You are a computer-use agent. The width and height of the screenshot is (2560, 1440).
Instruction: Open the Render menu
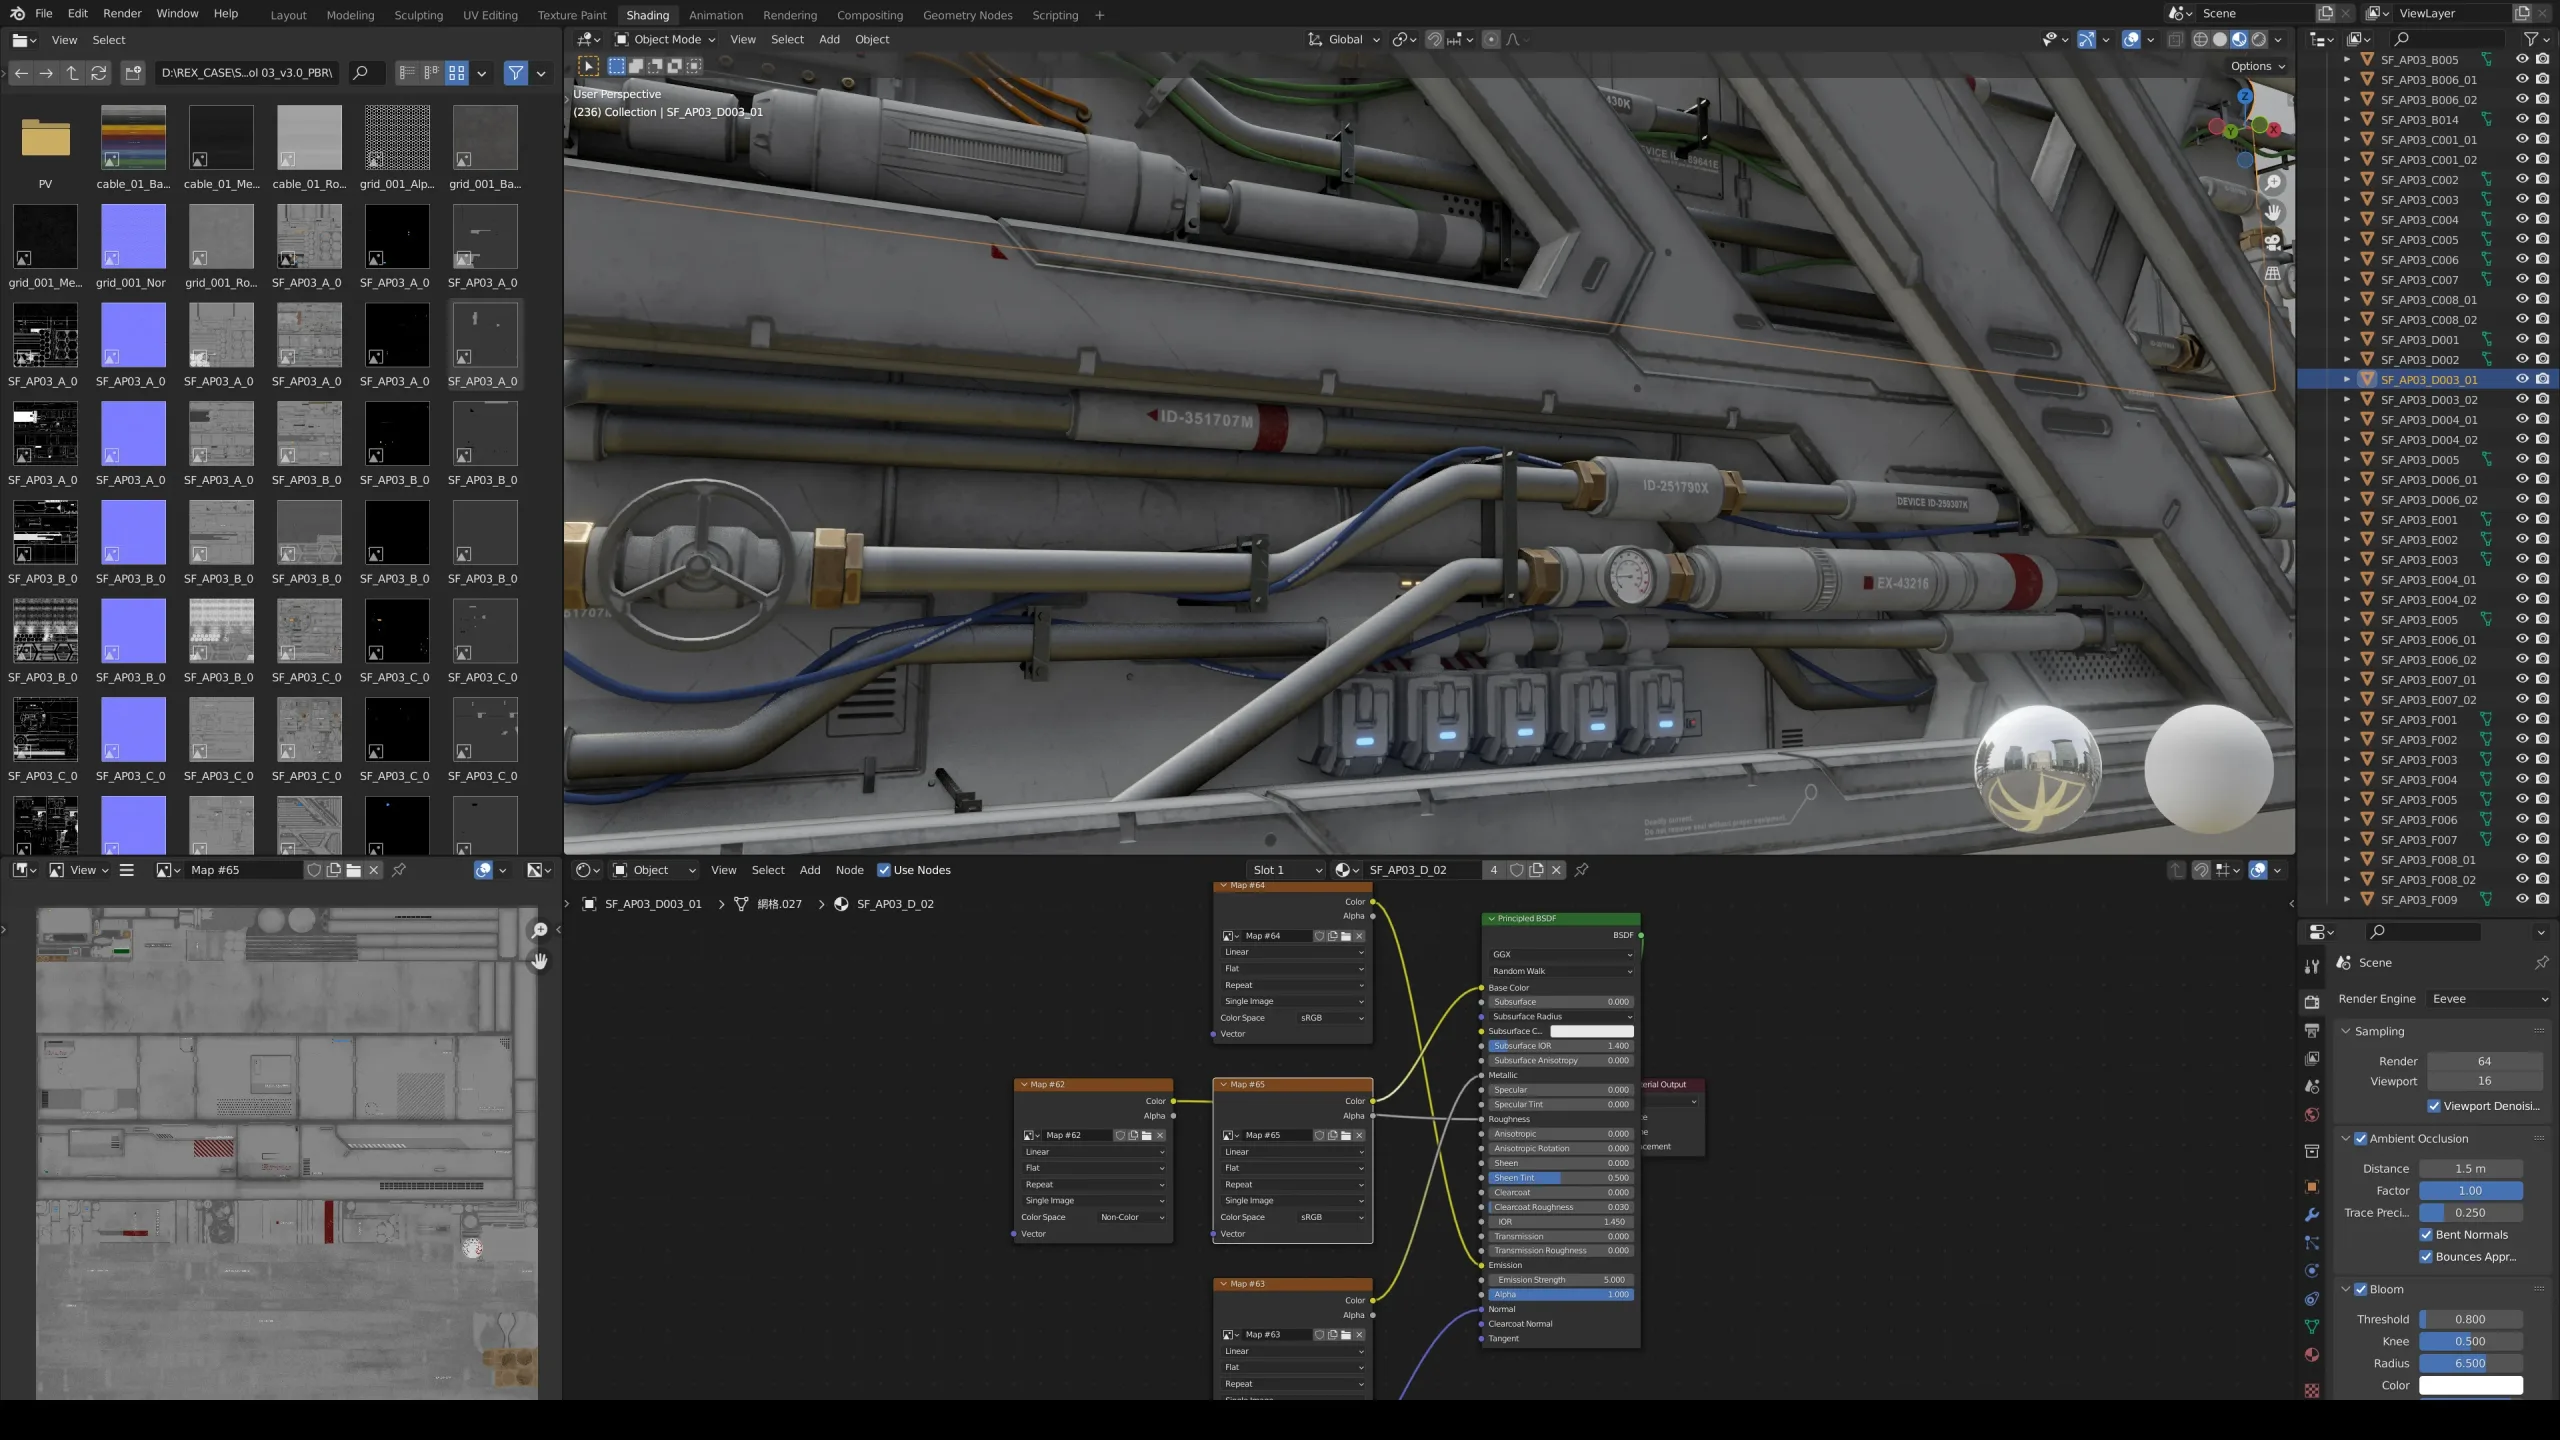click(x=122, y=14)
